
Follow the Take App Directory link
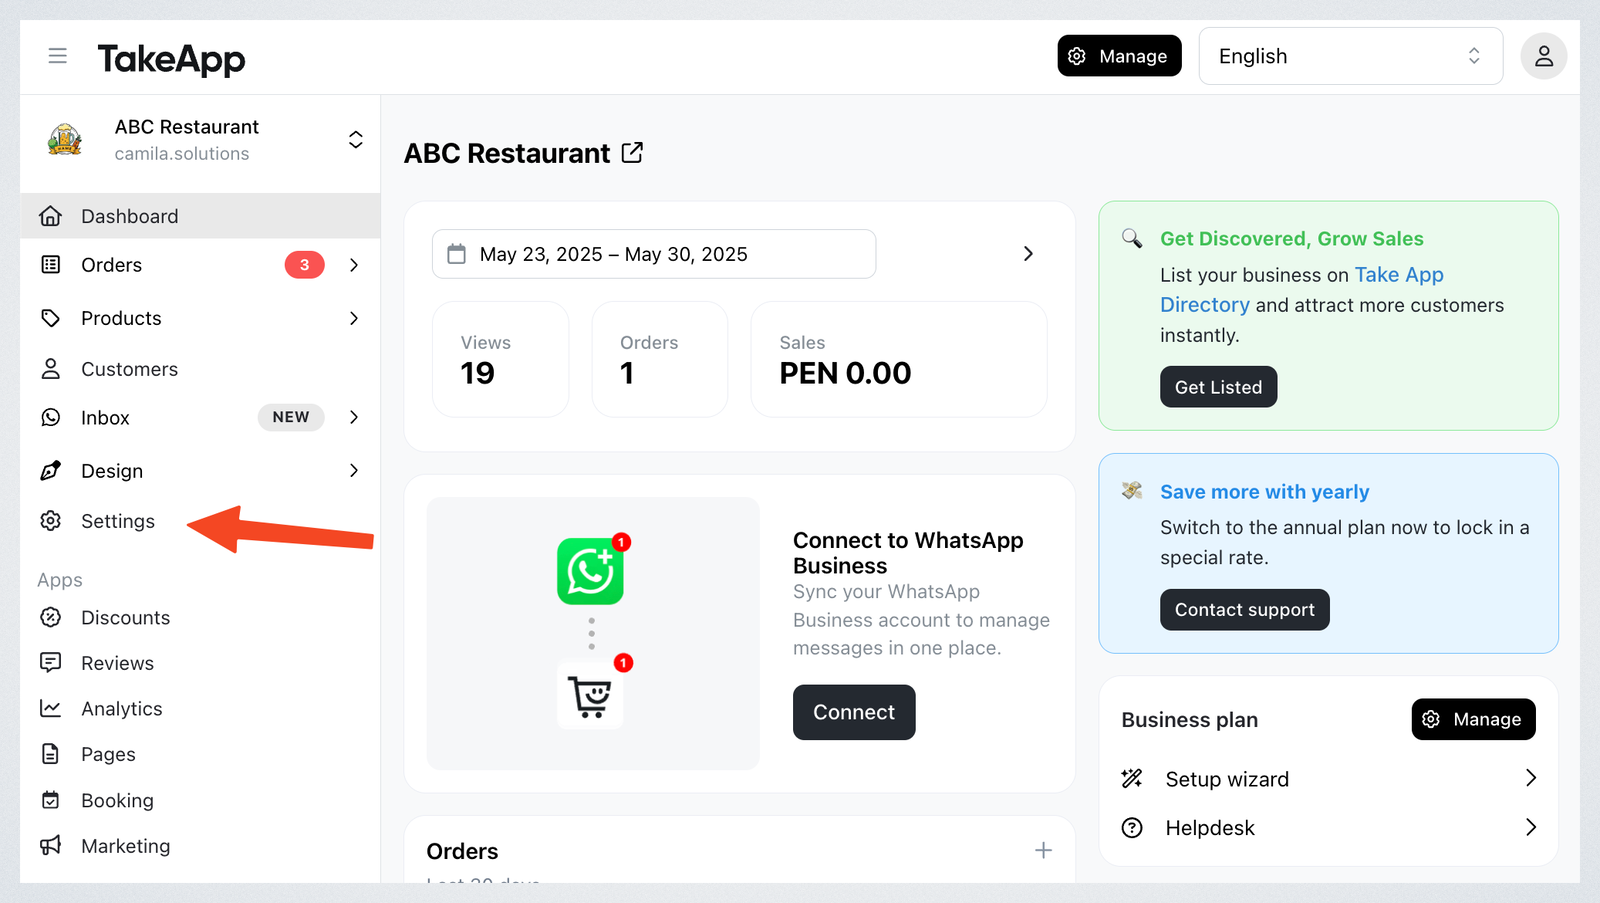pos(1302,290)
